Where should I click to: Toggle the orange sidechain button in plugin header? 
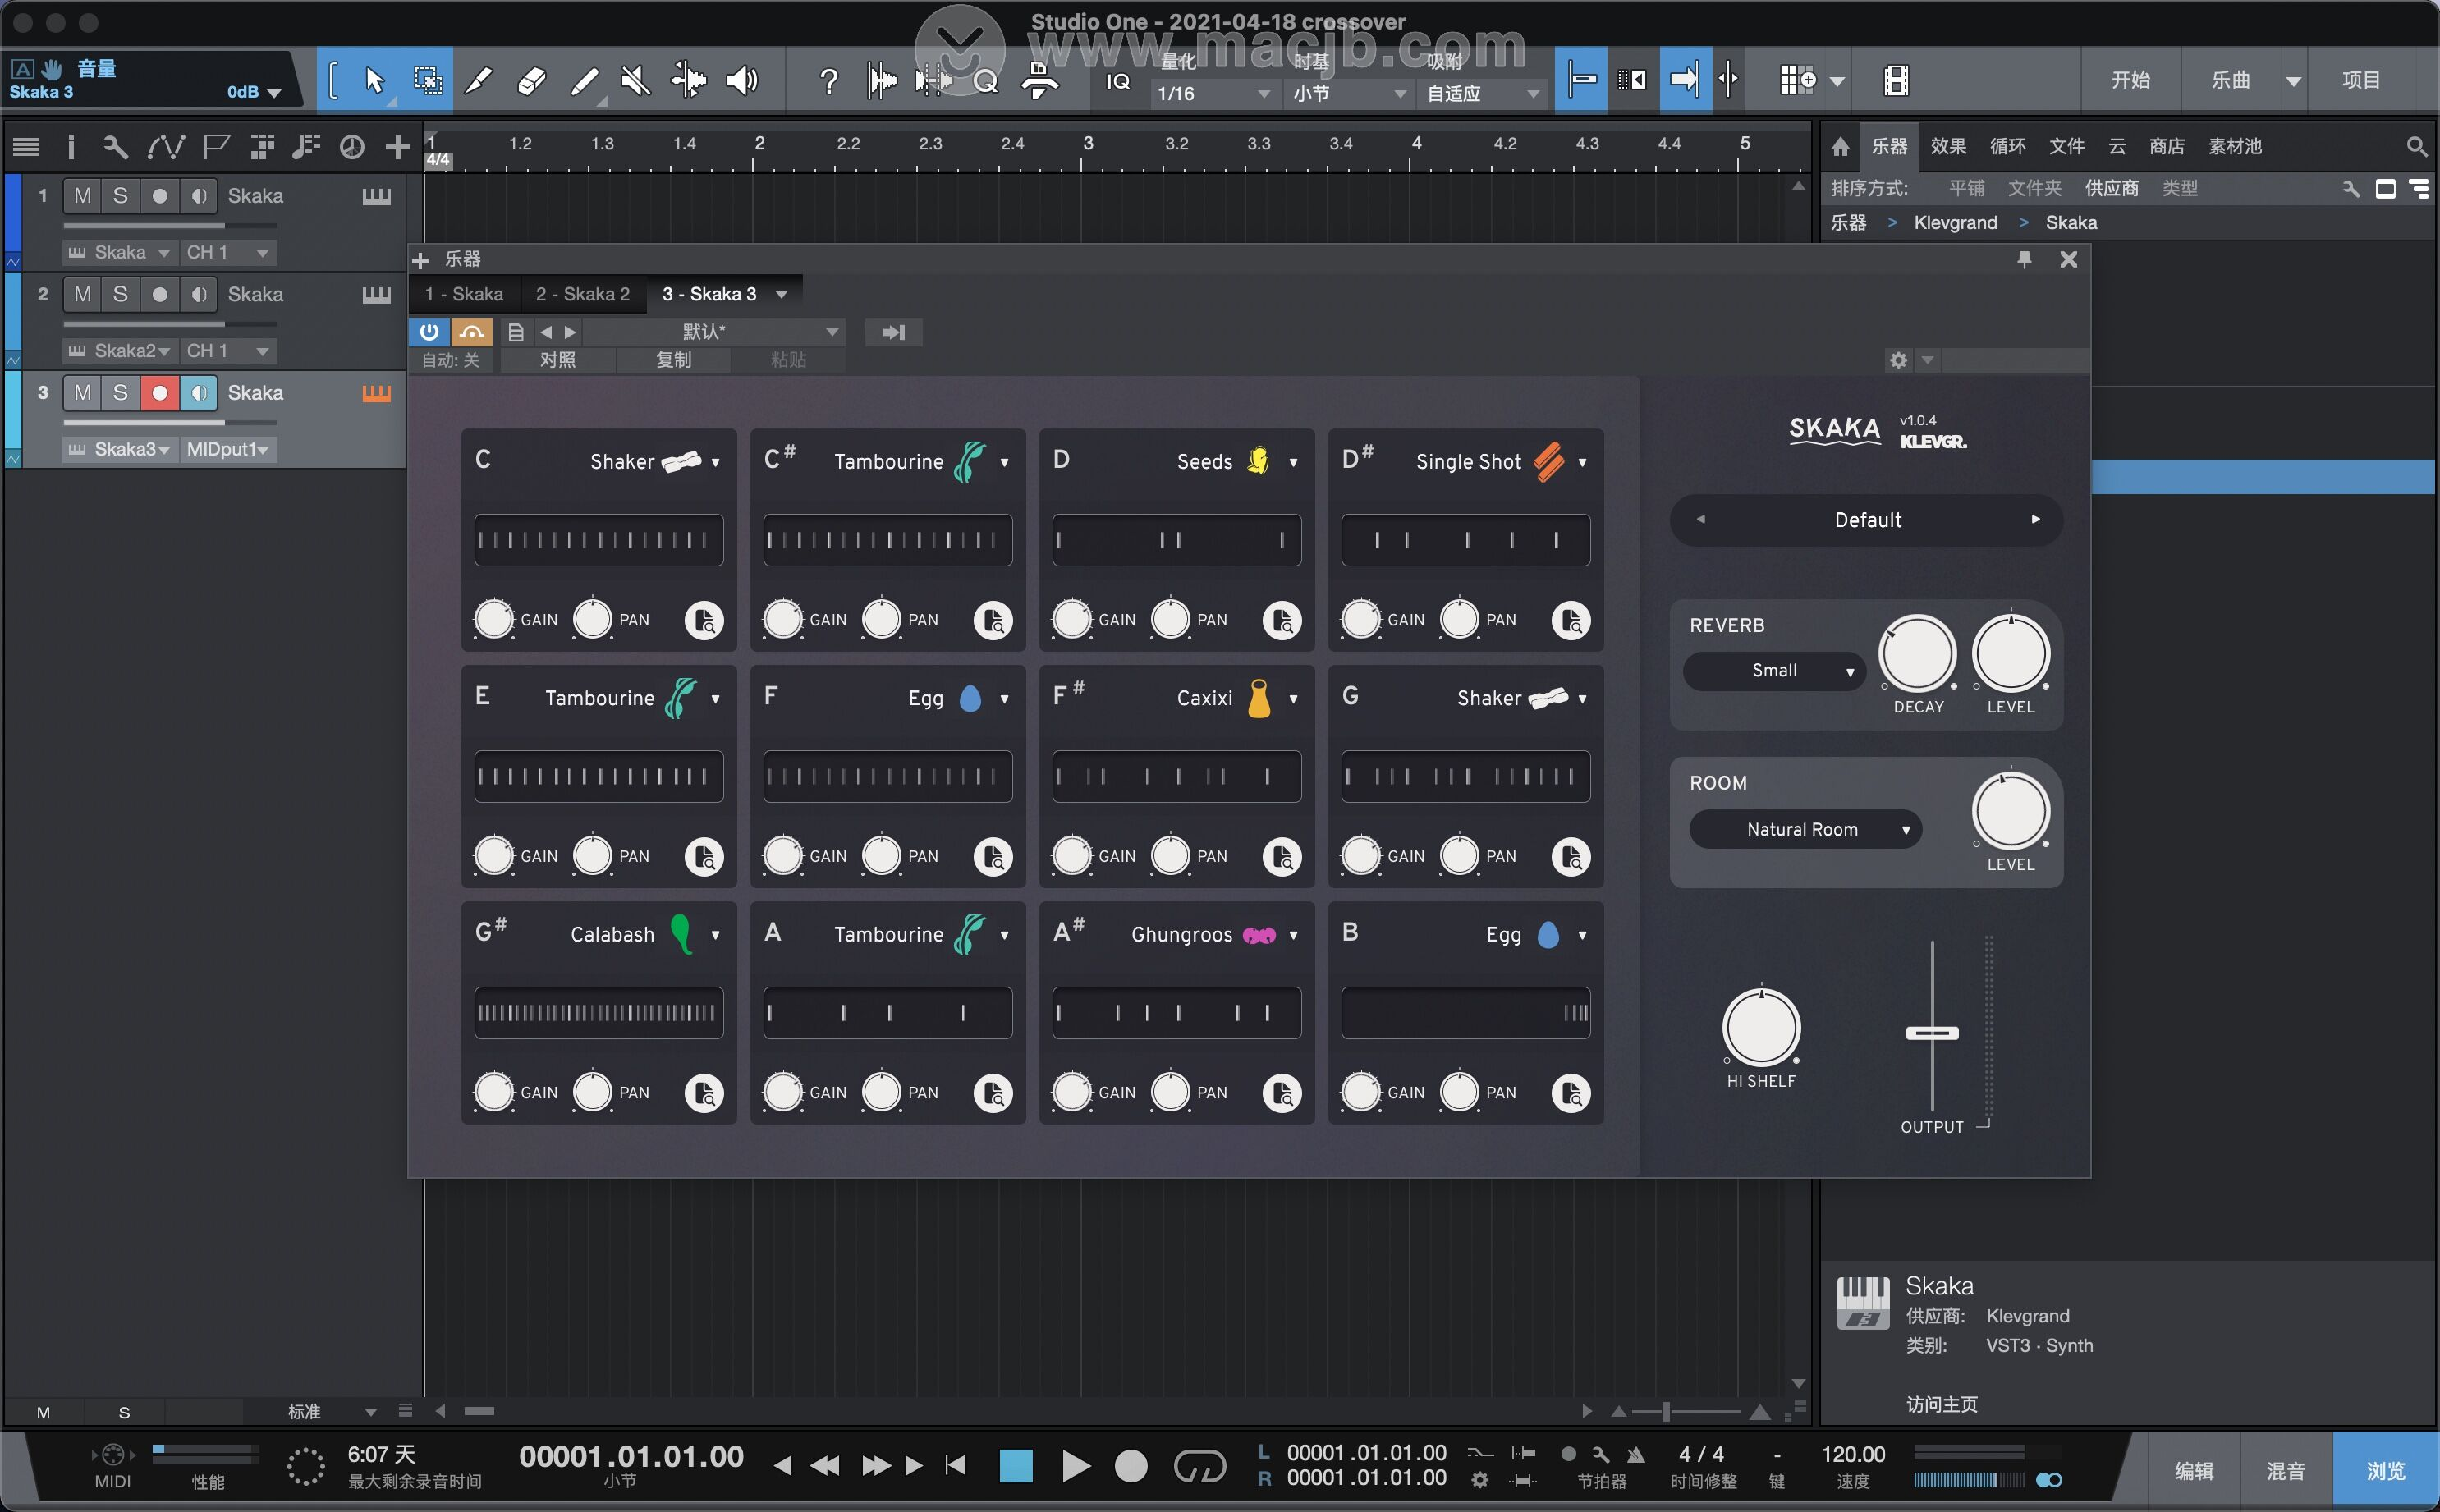pyautogui.click(x=471, y=332)
